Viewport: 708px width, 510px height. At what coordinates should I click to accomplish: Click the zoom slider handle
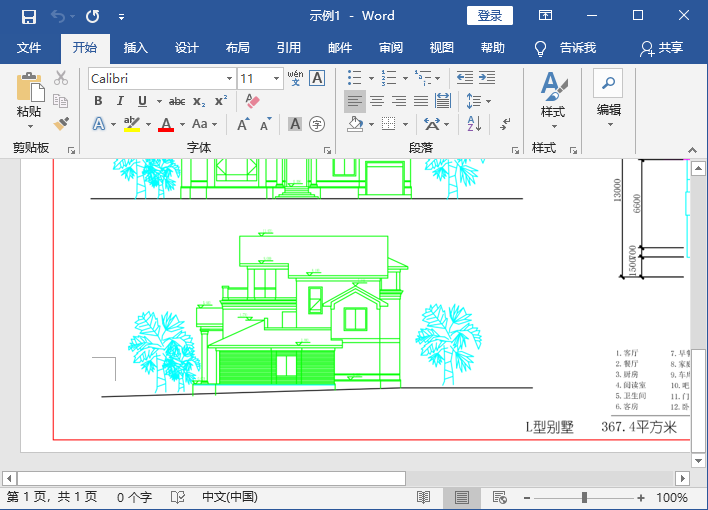[x=584, y=497]
